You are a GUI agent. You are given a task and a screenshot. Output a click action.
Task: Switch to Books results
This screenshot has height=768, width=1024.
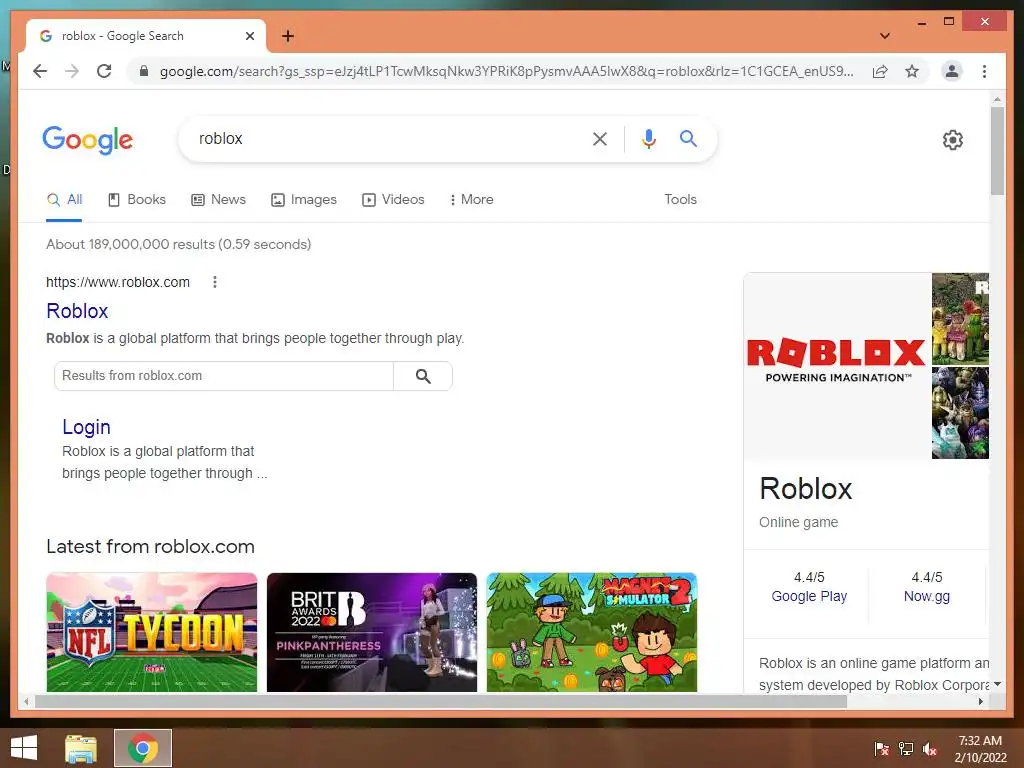click(x=136, y=200)
